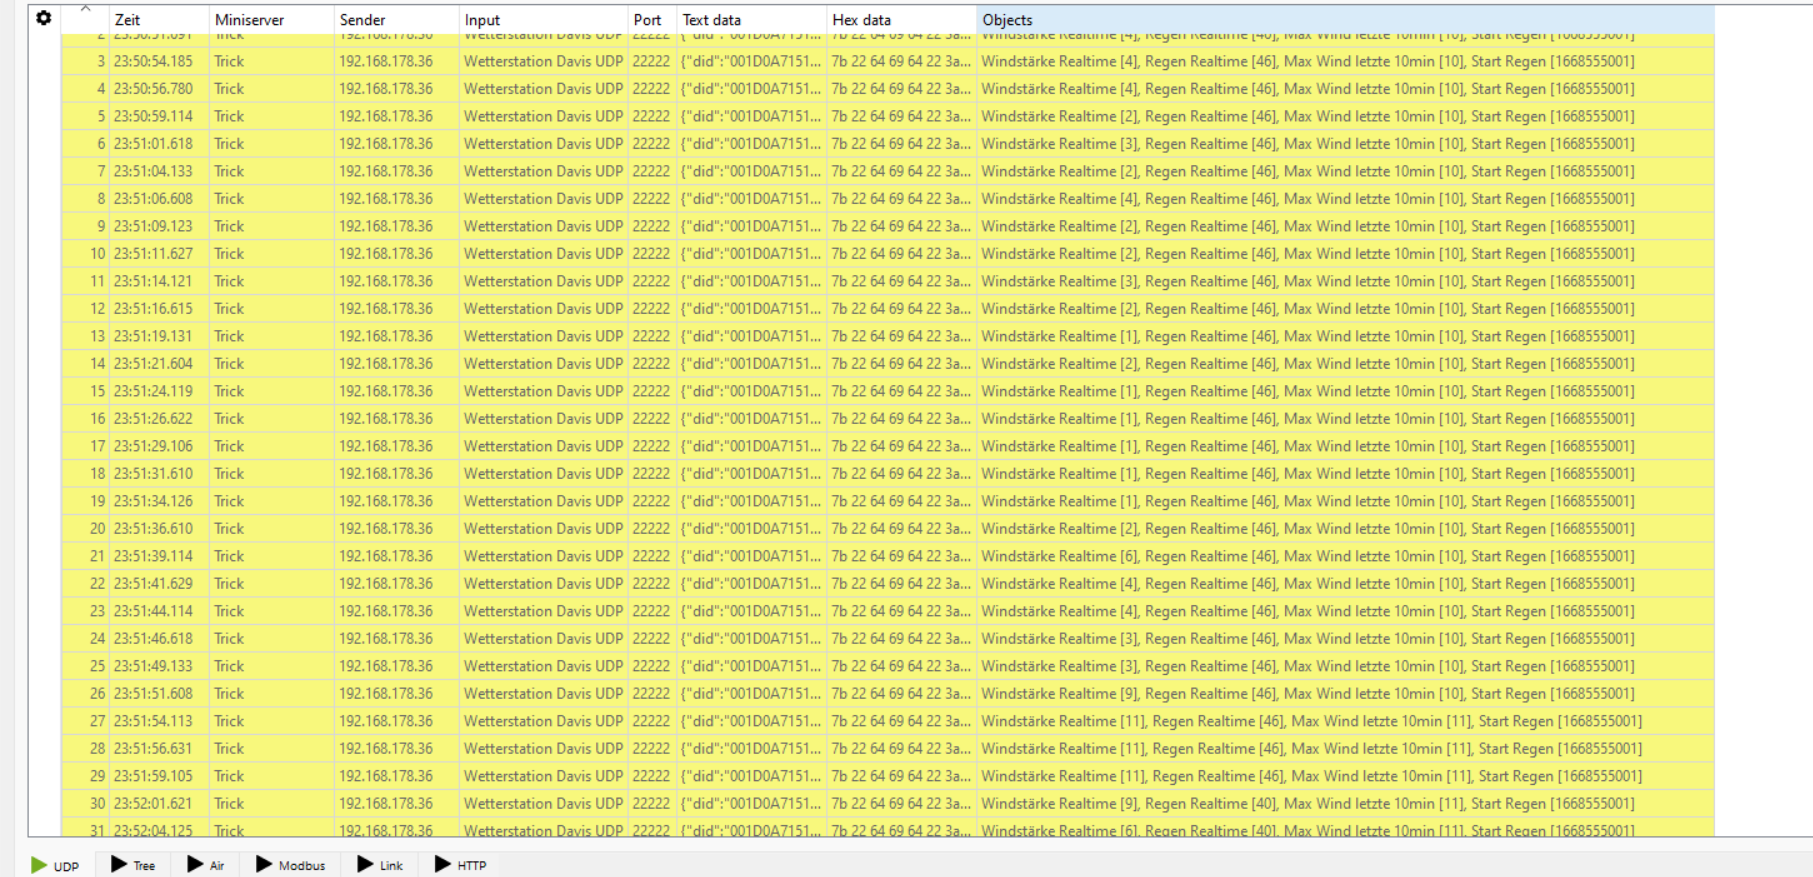Select timestamp 23:51:59.105
Image resolution: width=1813 pixels, height=877 pixels.
coord(153,776)
